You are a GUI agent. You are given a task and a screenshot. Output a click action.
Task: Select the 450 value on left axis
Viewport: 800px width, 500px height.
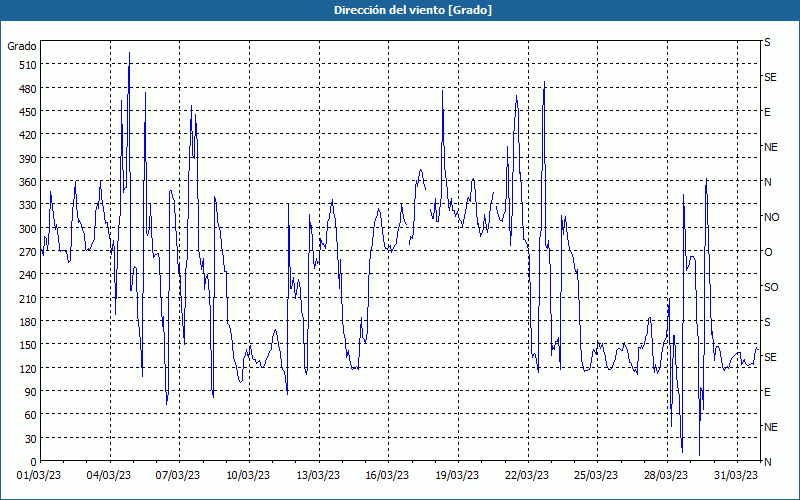(x=27, y=112)
